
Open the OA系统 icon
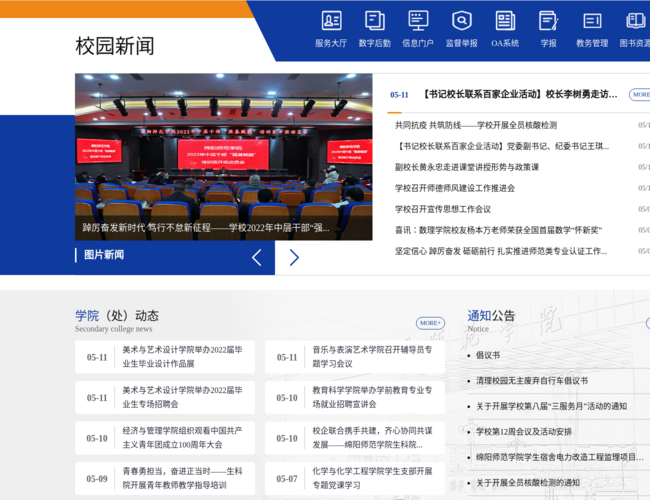pyautogui.click(x=505, y=28)
